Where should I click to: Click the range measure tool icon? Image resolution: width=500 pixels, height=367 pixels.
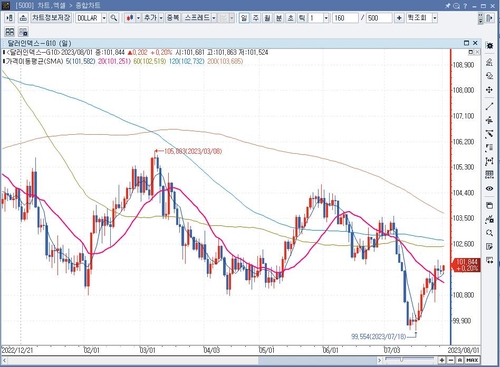489,161
